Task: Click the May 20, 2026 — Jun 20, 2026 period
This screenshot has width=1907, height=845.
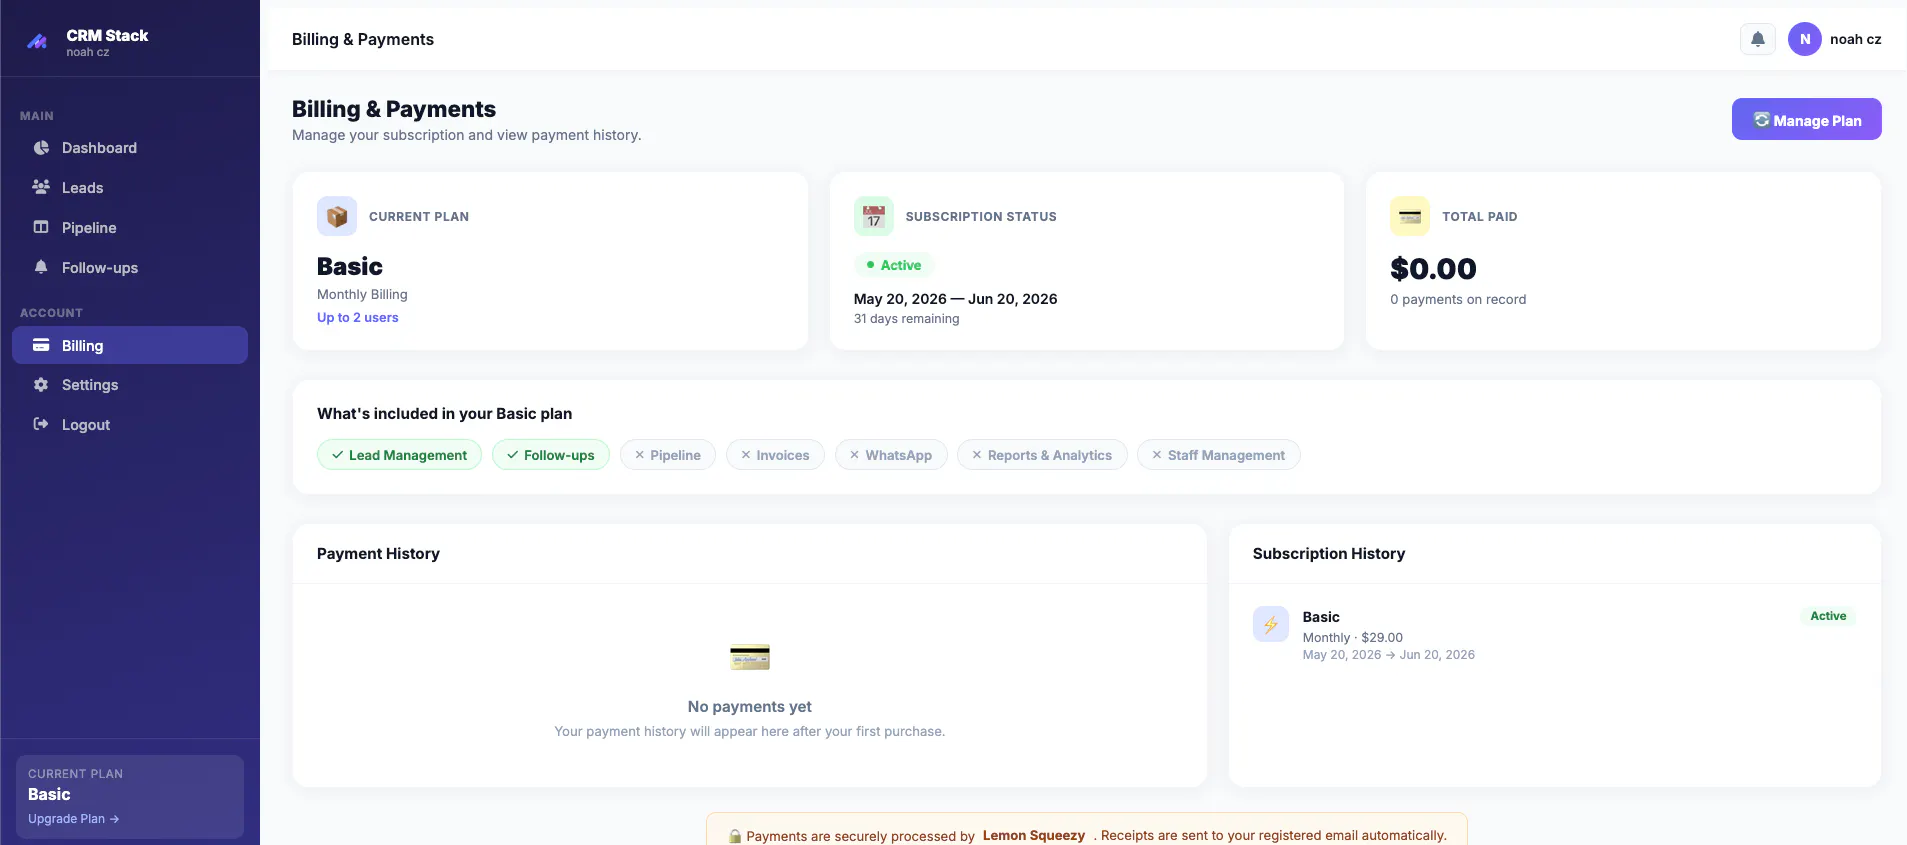Action: coord(955,298)
